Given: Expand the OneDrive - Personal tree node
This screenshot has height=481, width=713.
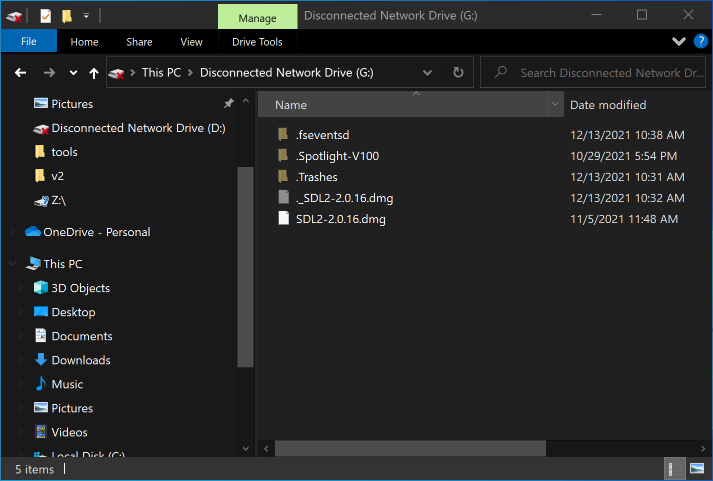Looking at the screenshot, I should tap(13, 232).
